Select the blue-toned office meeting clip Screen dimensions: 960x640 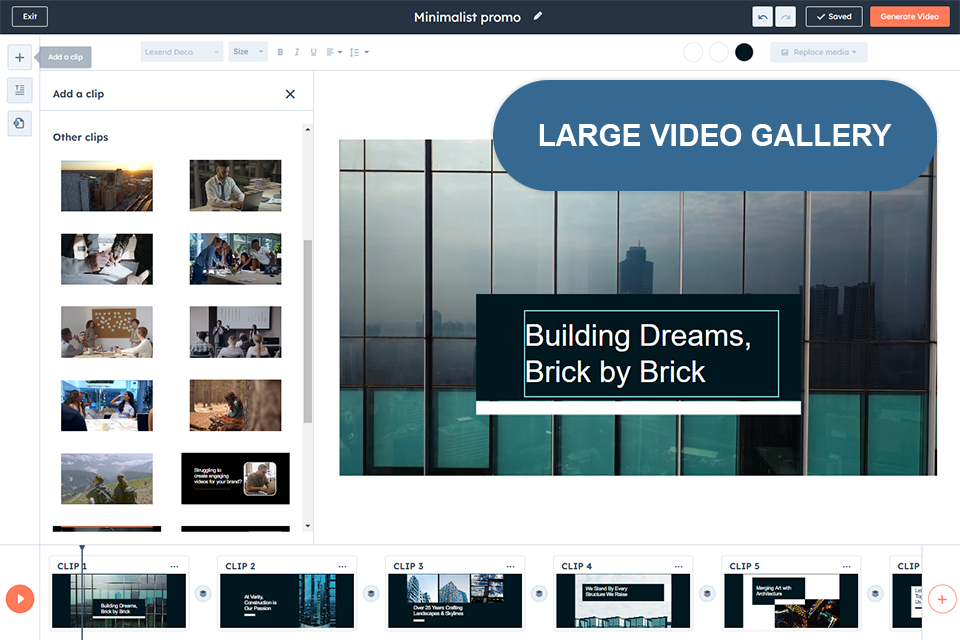coord(107,405)
